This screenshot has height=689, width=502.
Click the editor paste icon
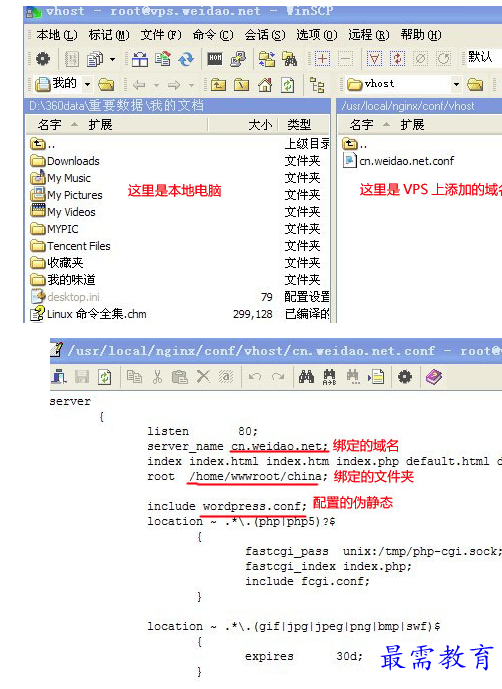[x=180, y=377]
